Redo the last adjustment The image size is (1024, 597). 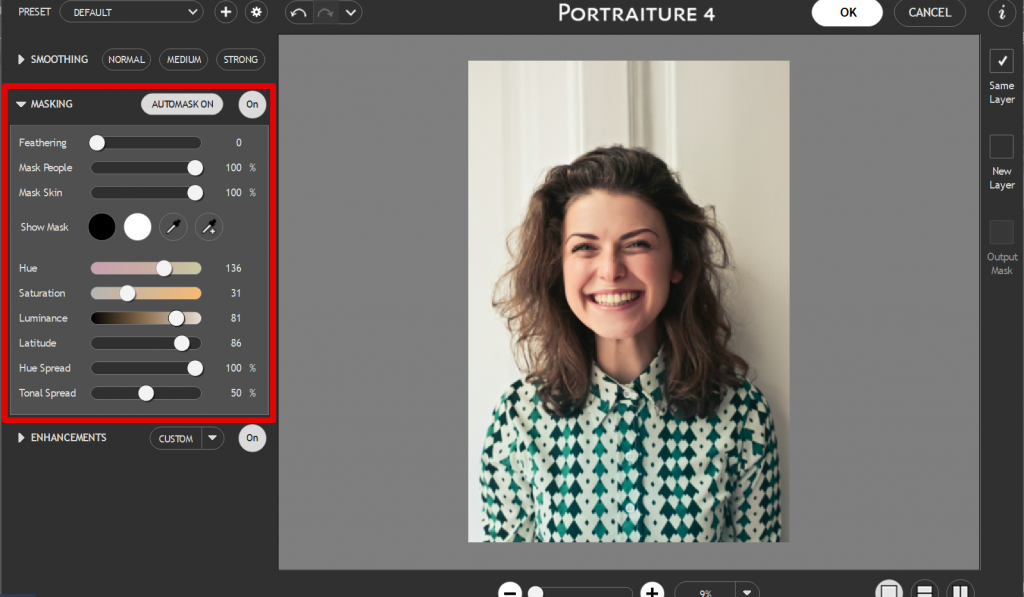pos(325,13)
